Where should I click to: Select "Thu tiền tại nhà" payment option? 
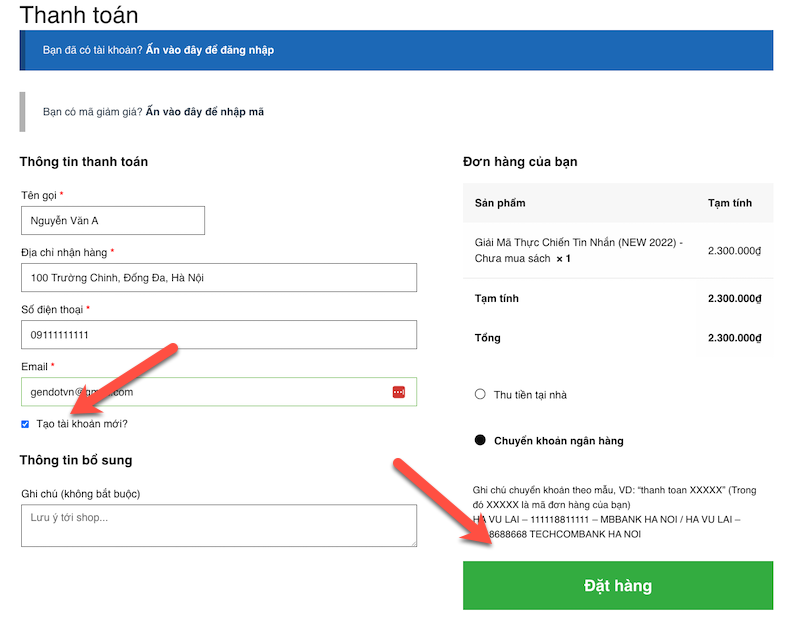click(x=480, y=394)
